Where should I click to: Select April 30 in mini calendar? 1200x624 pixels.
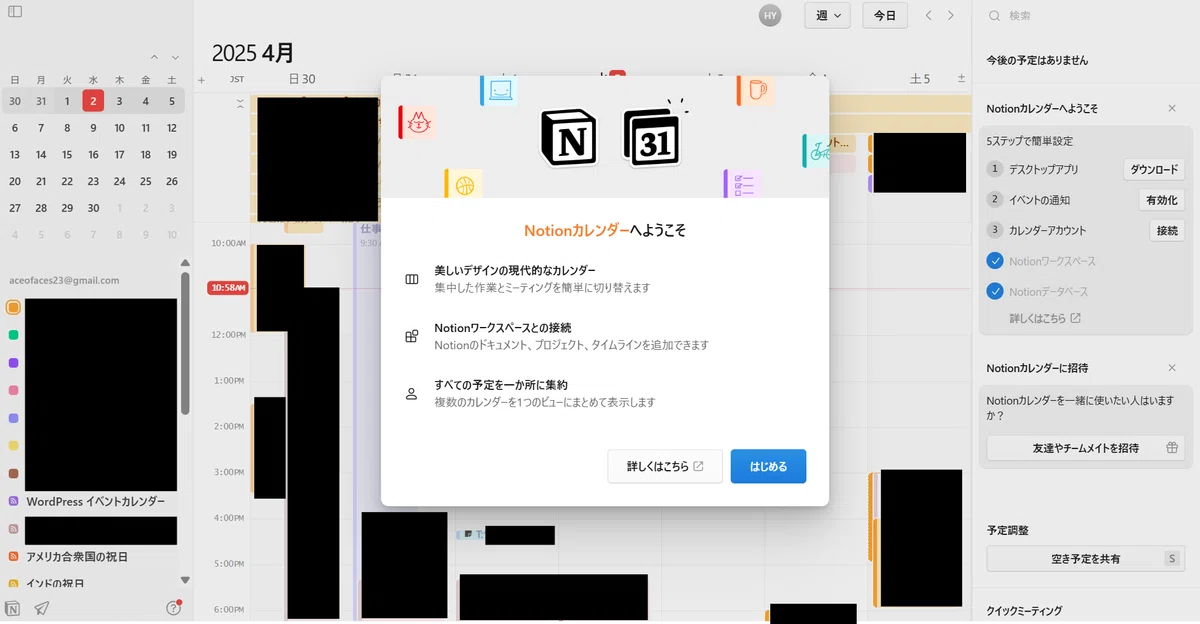click(x=93, y=208)
